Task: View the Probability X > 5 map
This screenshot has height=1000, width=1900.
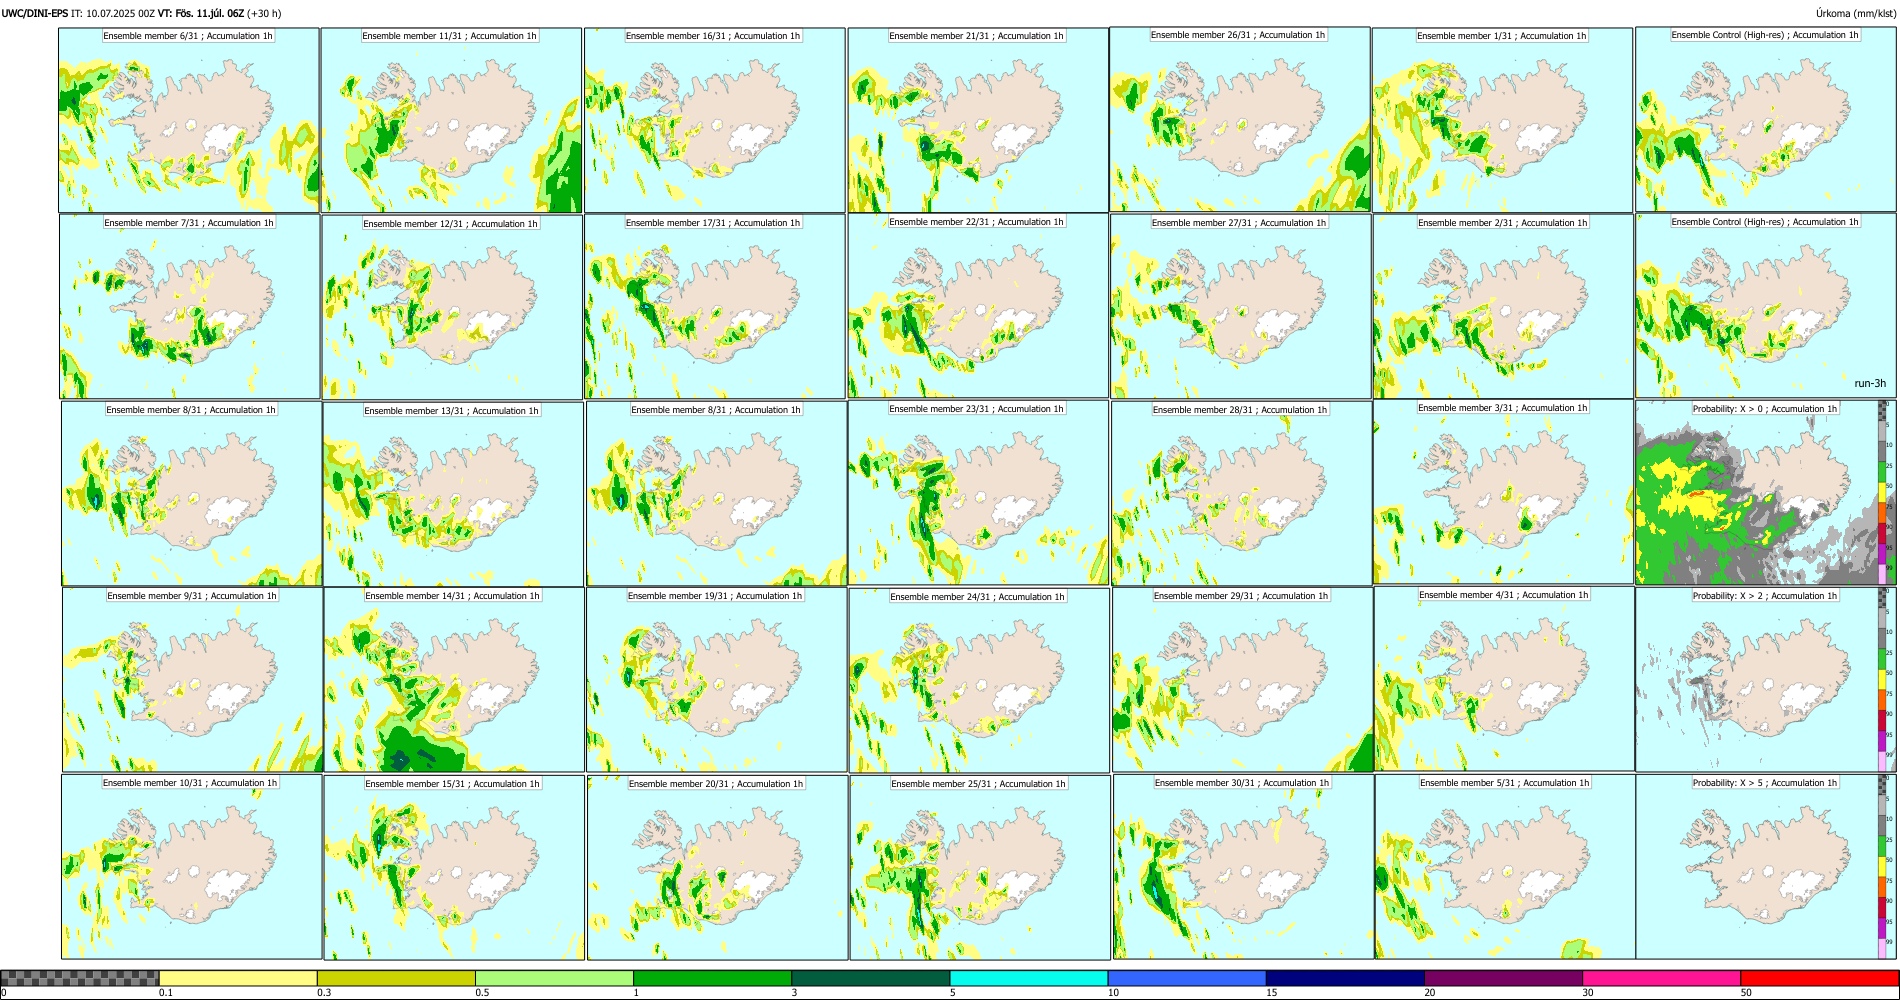Action: coord(1765,867)
